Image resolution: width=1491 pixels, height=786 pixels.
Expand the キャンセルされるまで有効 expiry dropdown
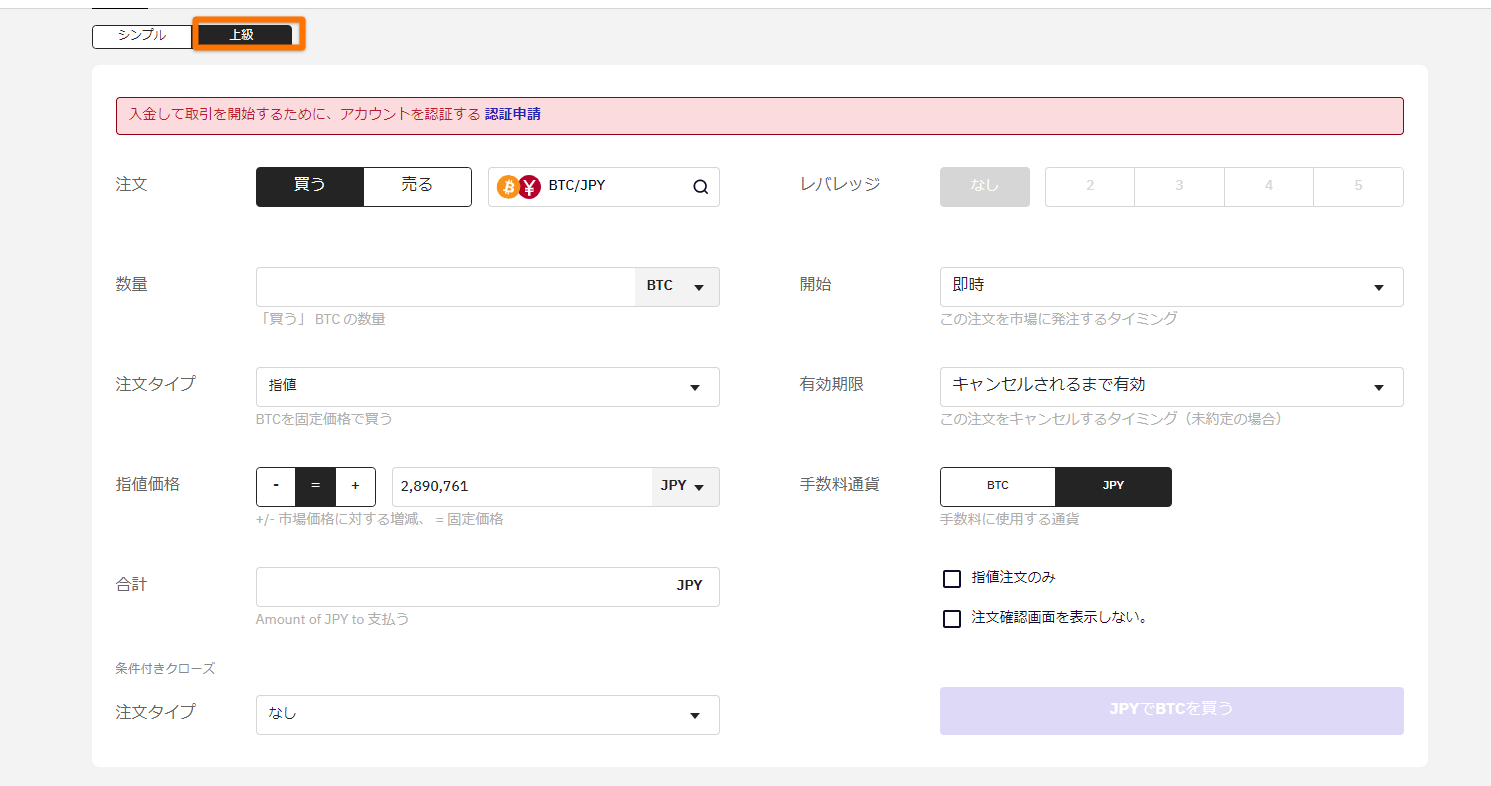click(x=1172, y=387)
